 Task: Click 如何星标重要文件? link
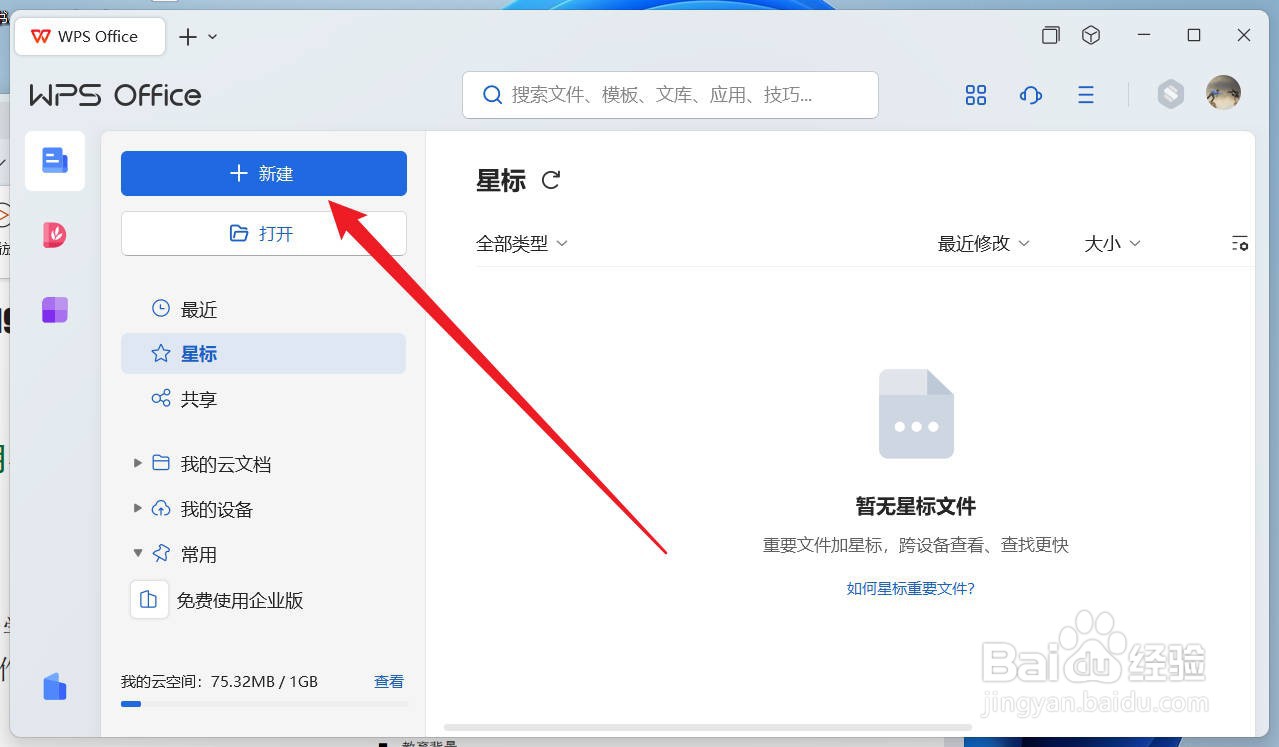tap(911, 588)
